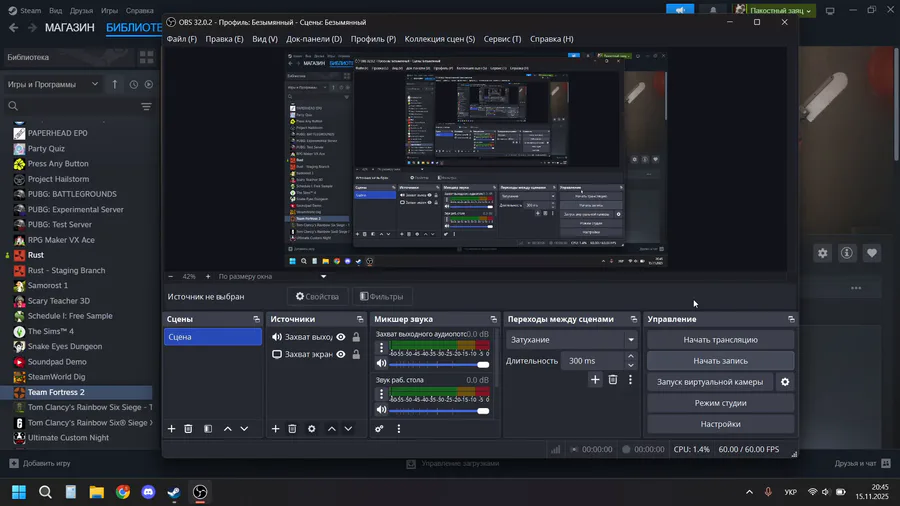This screenshot has width=900, height=506.
Task: Open options dots for Захват выходного аудиопотока
Action: pyautogui.click(x=381, y=347)
